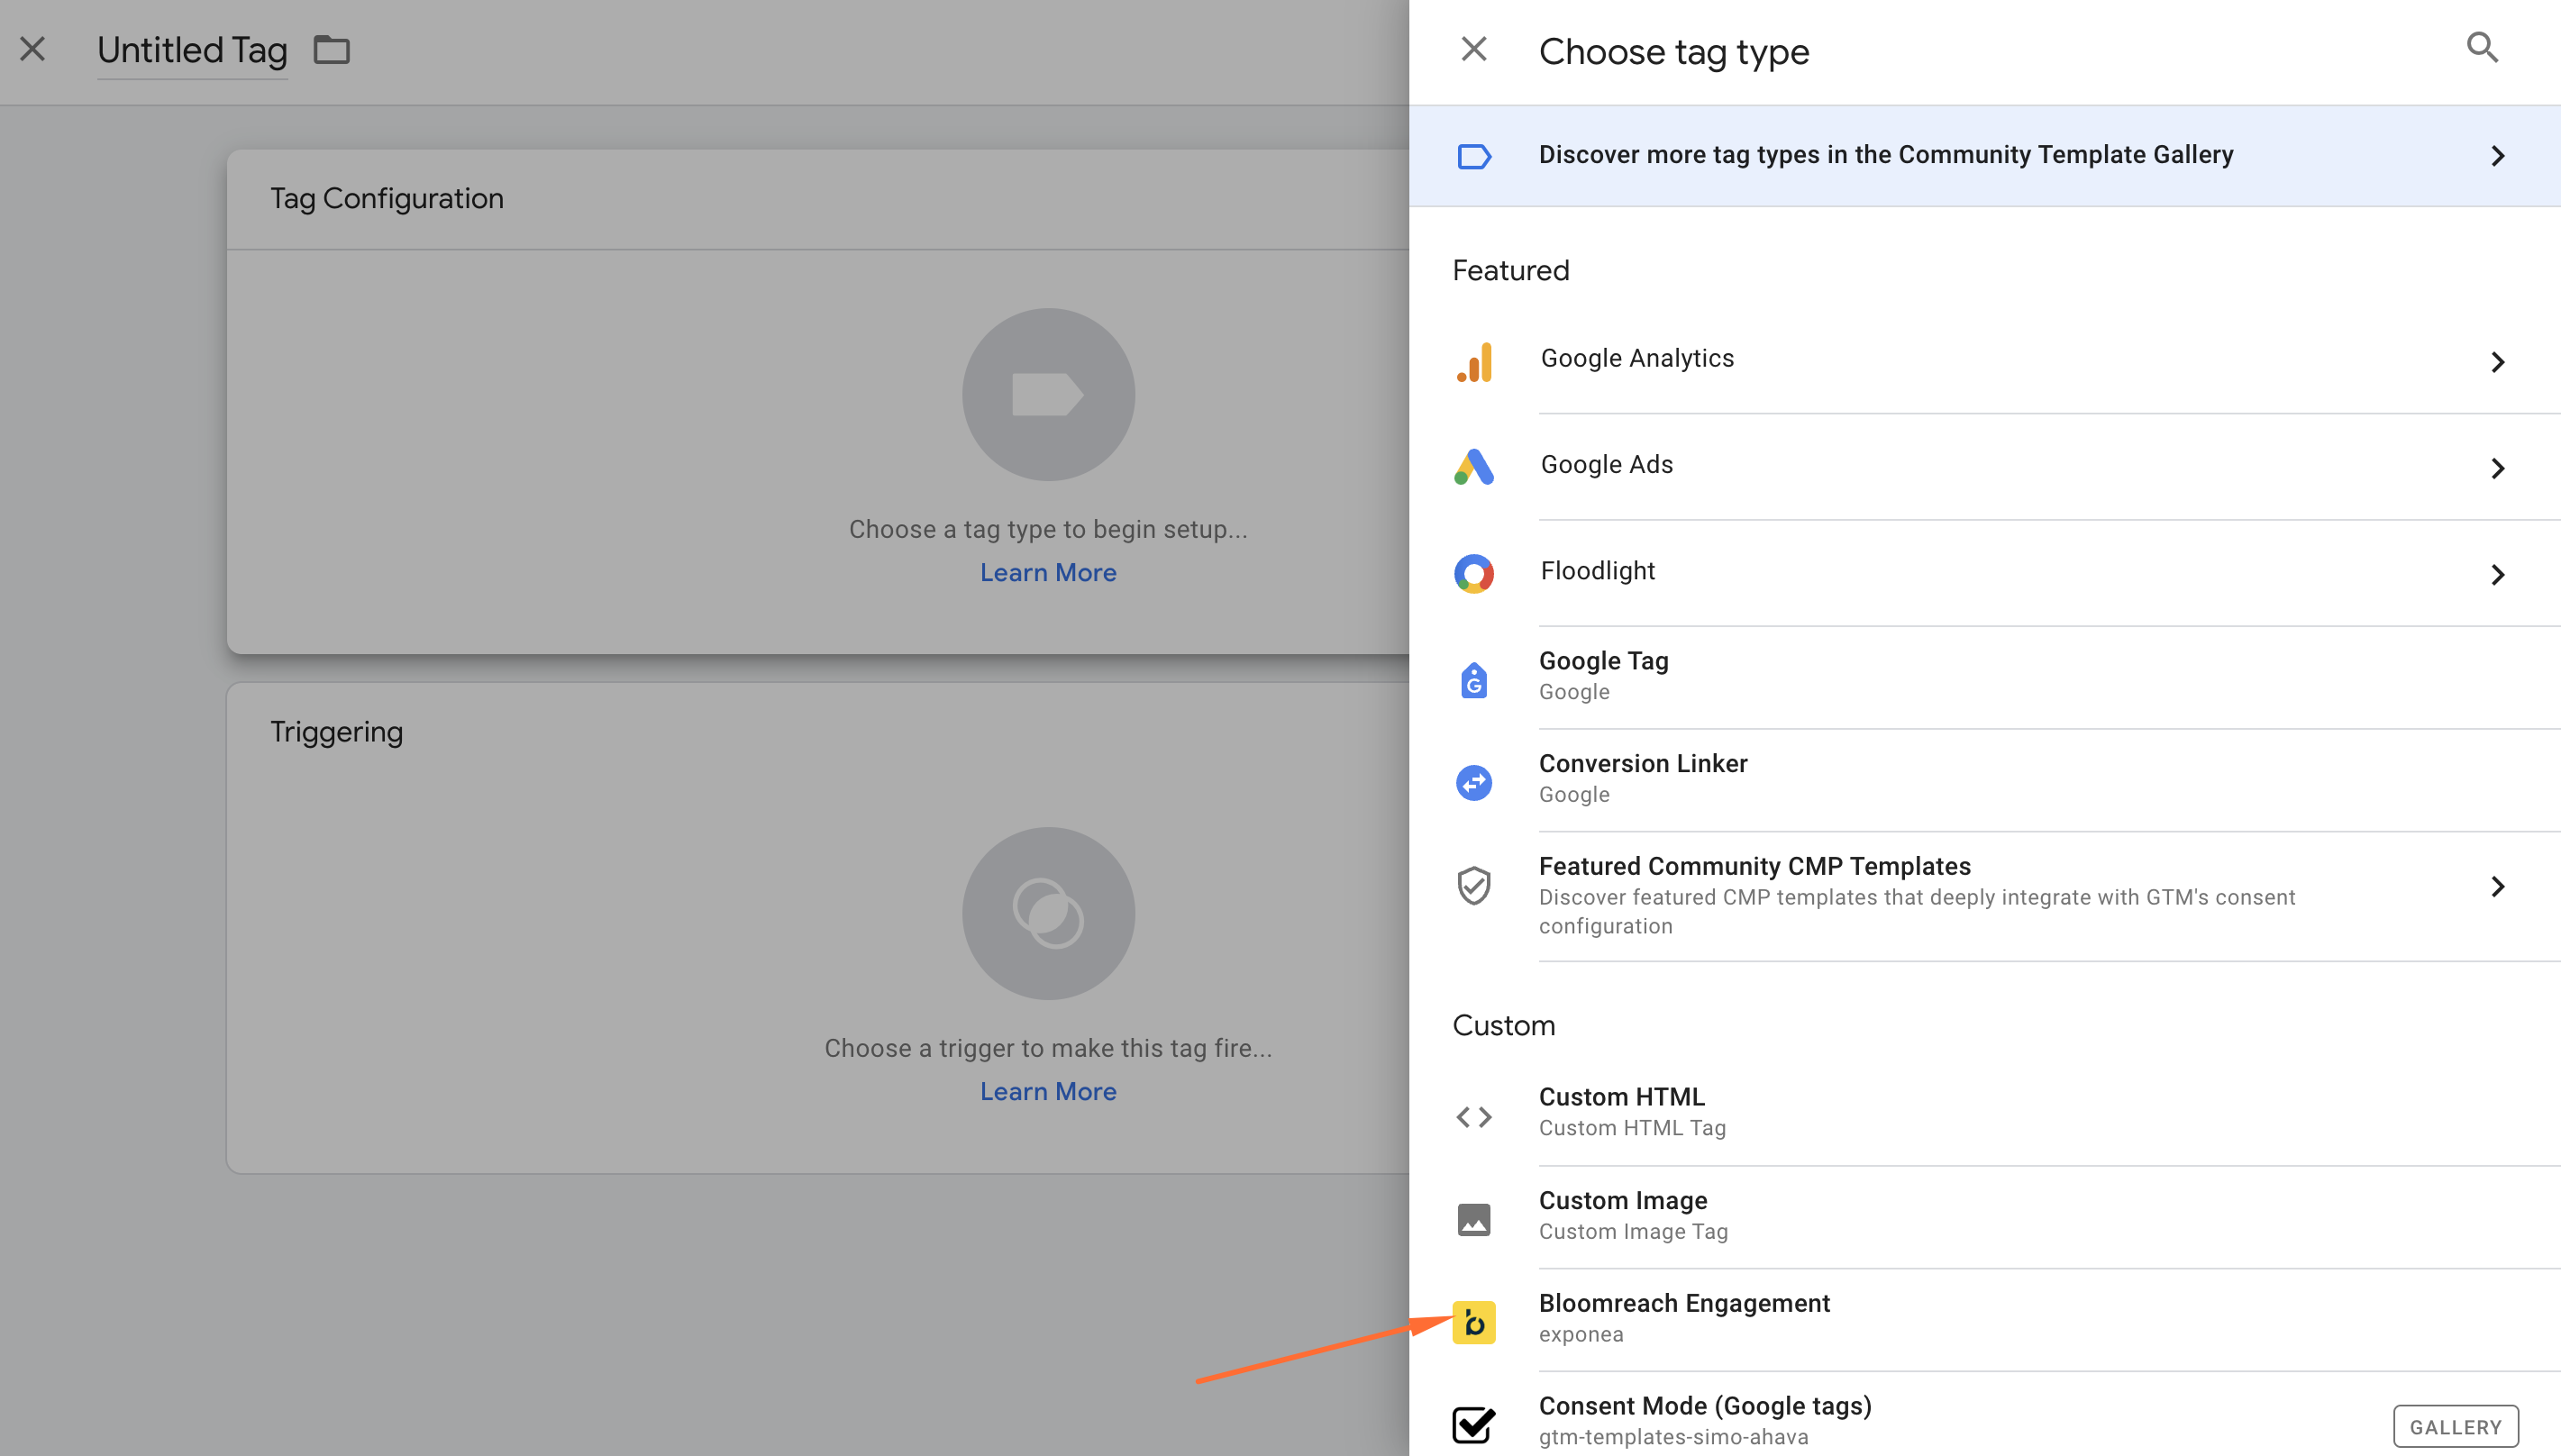Choose Consent Mode (Google tags) template
The height and width of the screenshot is (1456, 2561).
[x=1984, y=1414]
